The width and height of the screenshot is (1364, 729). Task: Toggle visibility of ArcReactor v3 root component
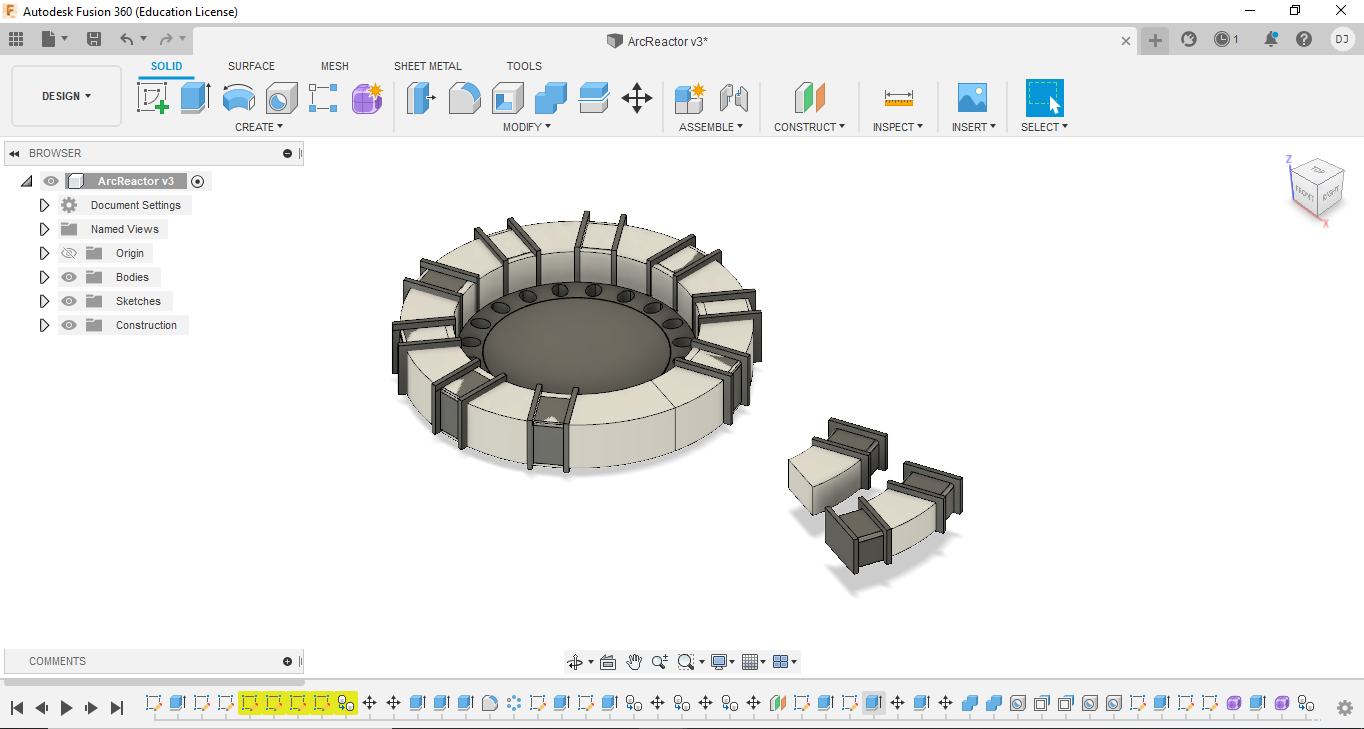tap(51, 181)
